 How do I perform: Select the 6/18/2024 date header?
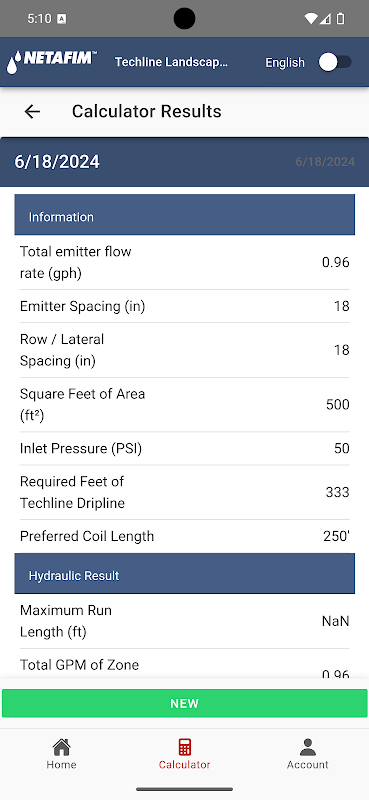[x=184, y=162]
